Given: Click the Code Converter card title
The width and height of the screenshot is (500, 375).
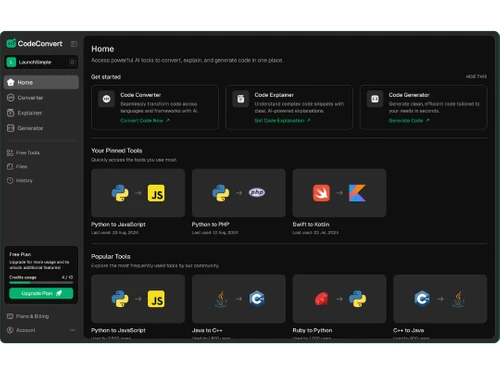Looking at the screenshot, I should [x=140, y=95].
